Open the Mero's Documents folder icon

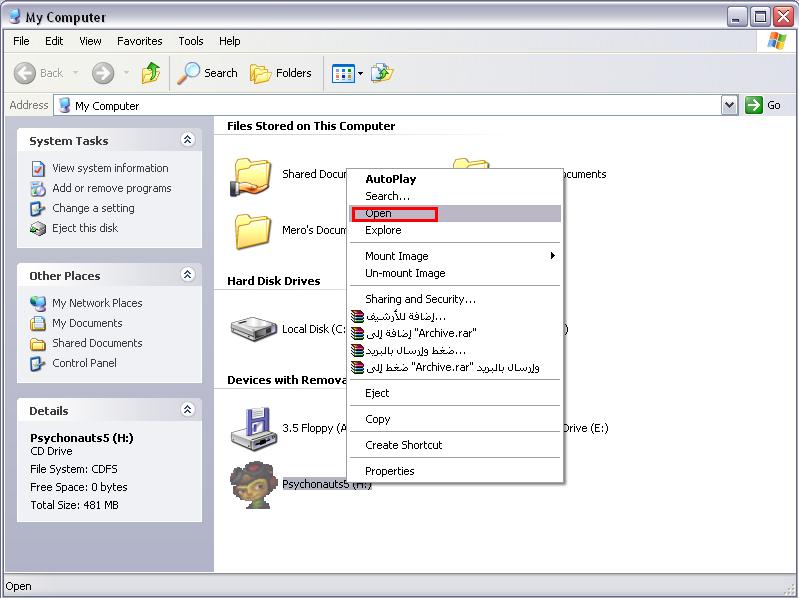(253, 230)
